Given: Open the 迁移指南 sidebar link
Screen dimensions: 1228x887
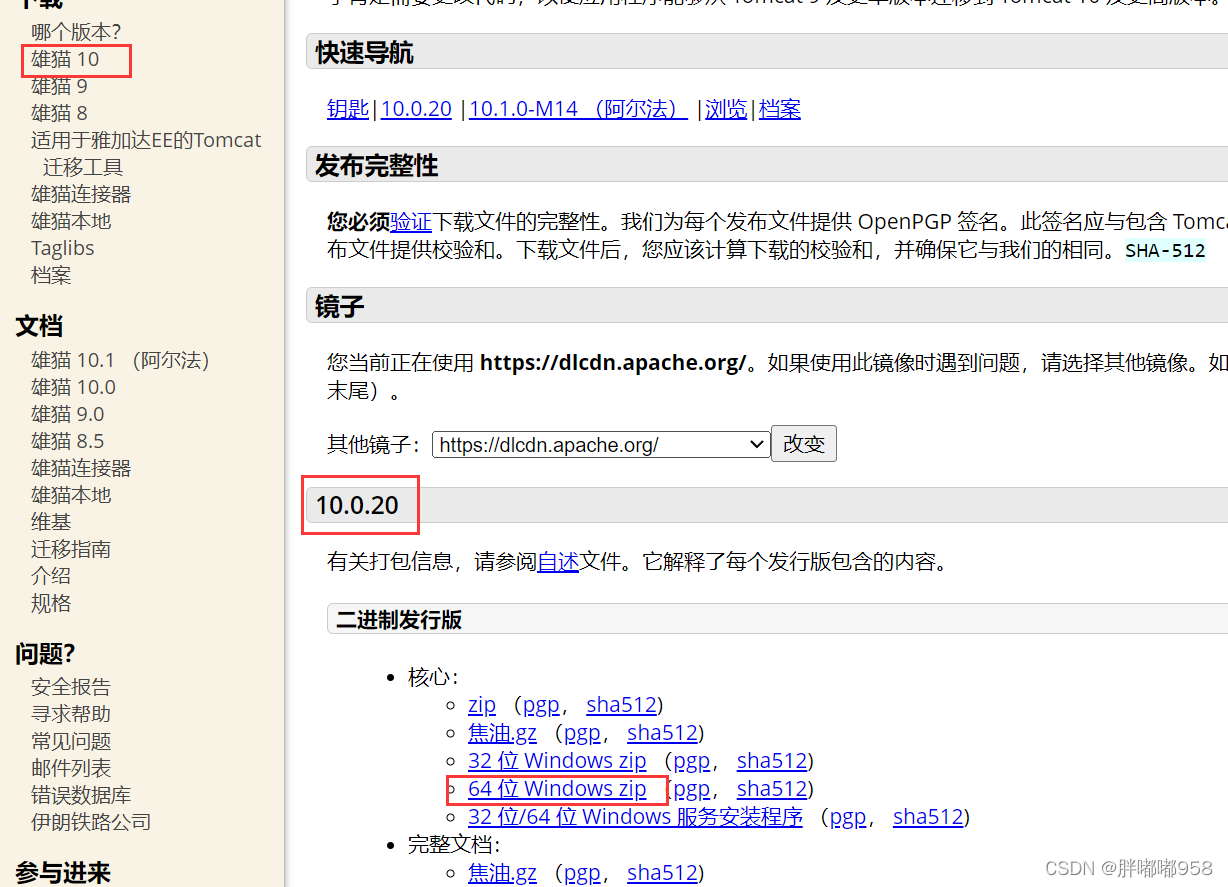Looking at the screenshot, I should click(x=71, y=549).
